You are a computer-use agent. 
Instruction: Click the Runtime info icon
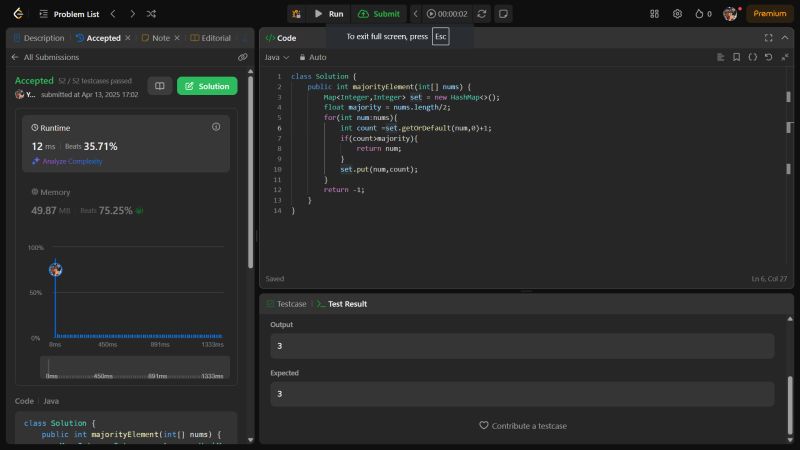click(216, 127)
